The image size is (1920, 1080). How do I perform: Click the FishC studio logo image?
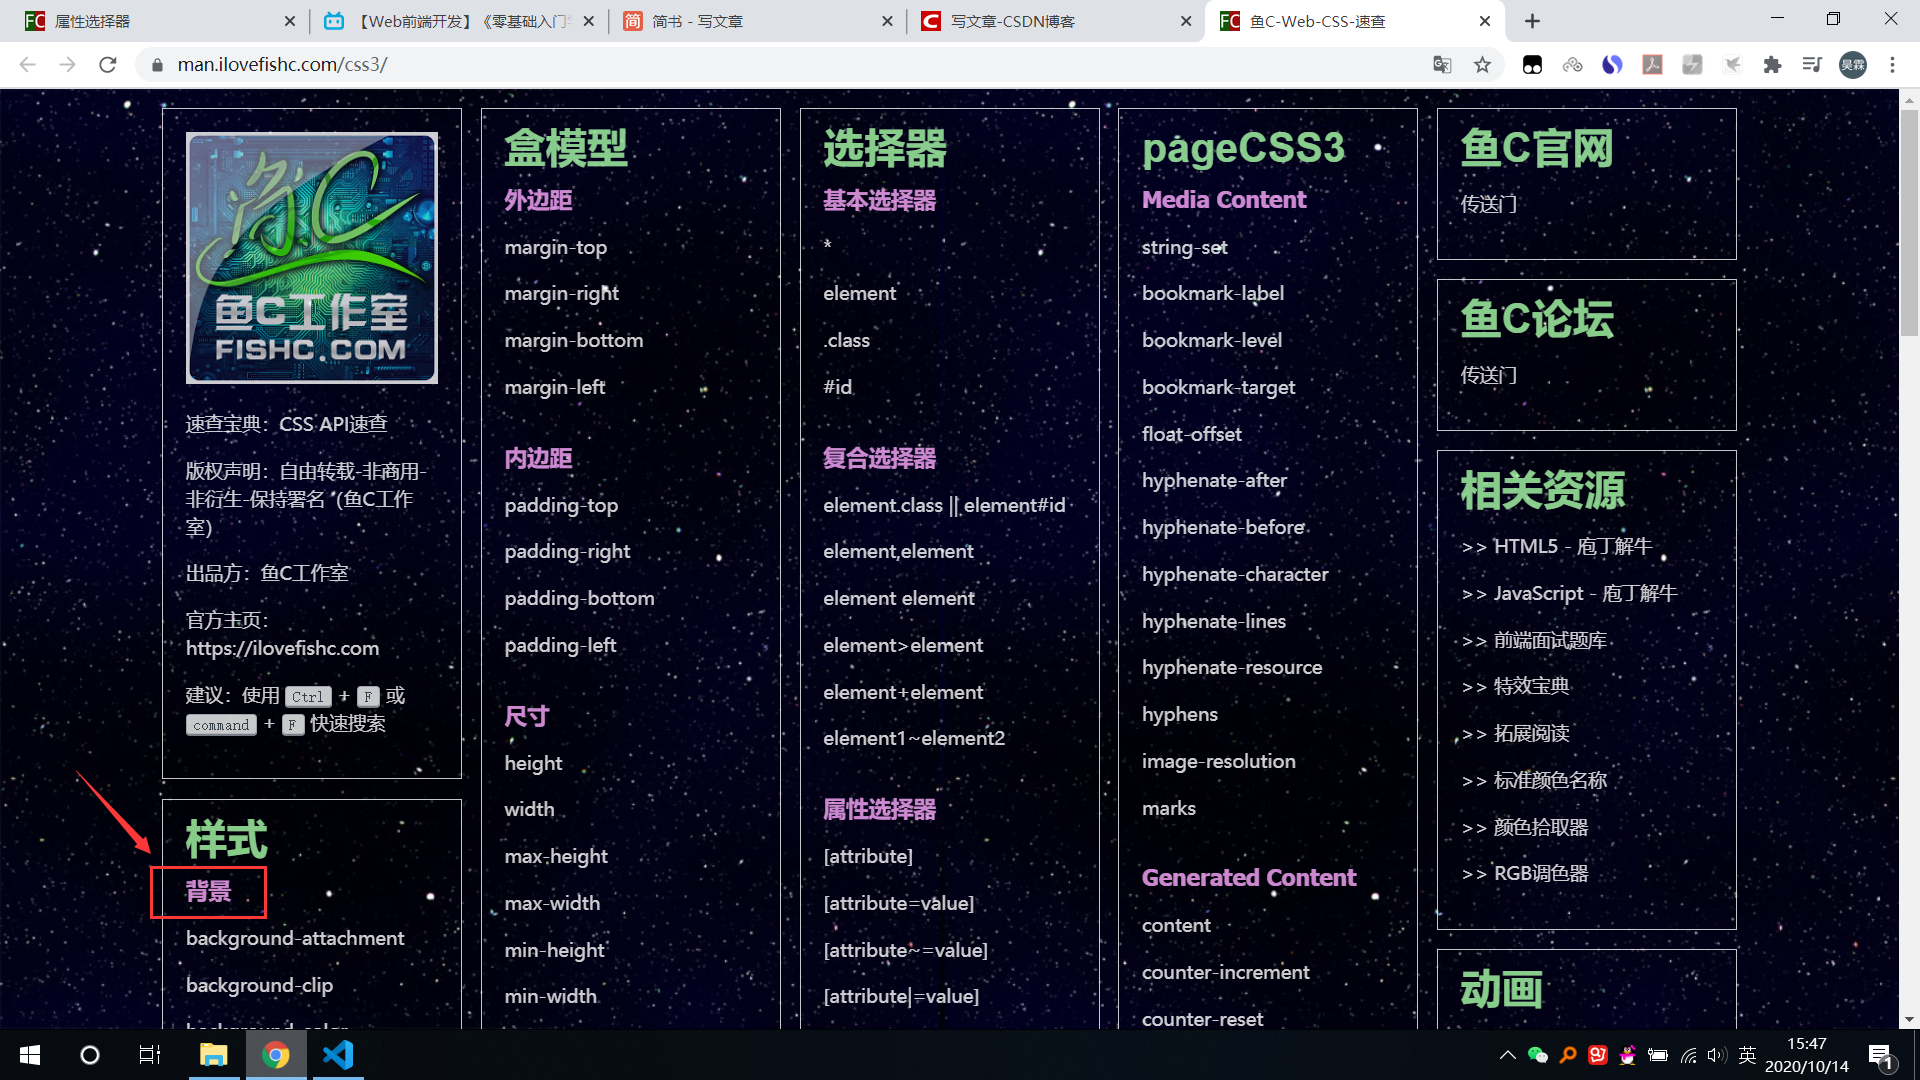pos(311,258)
